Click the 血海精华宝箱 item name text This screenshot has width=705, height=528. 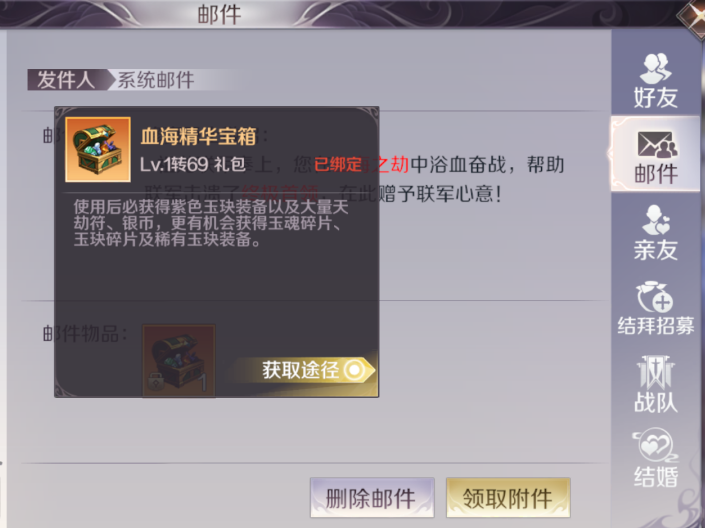[x=198, y=136]
